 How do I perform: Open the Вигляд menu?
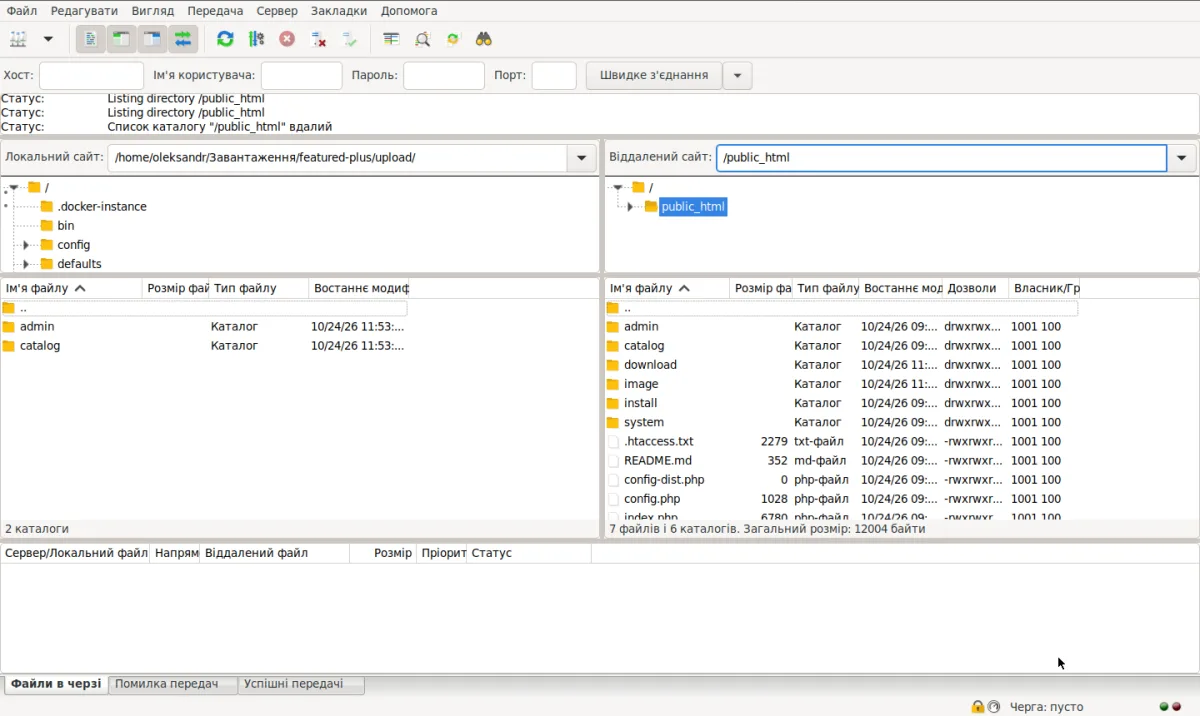(153, 10)
